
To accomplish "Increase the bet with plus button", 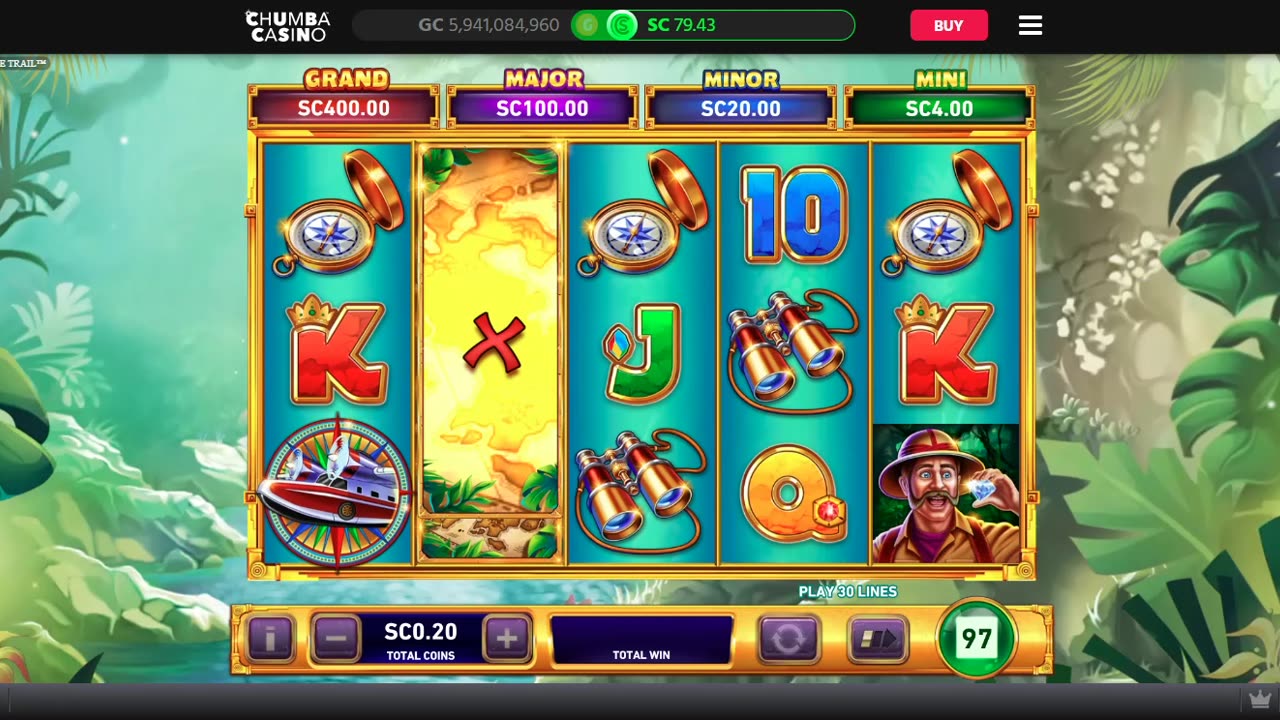I will tap(507, 638).
